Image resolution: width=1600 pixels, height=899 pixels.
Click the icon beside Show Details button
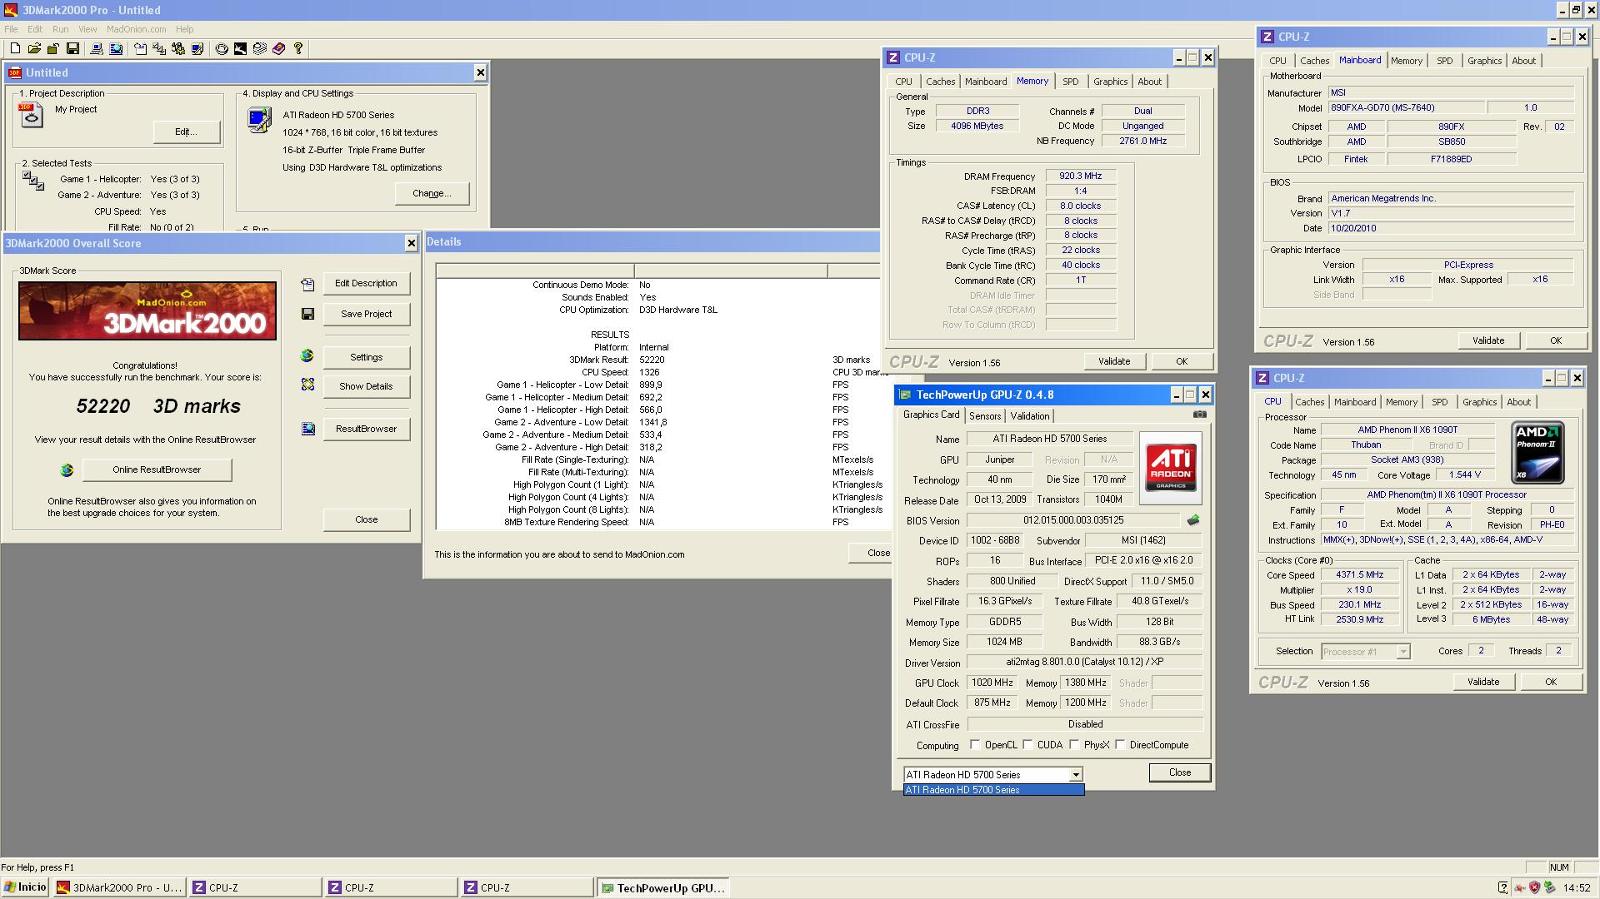point(308,385)
